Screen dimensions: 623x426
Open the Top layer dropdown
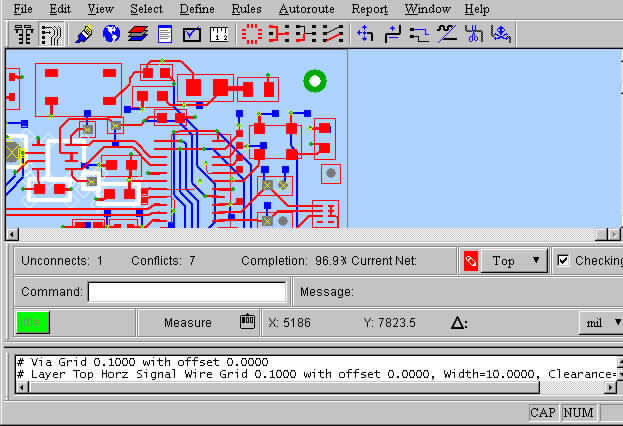click(x=514, y=261)
